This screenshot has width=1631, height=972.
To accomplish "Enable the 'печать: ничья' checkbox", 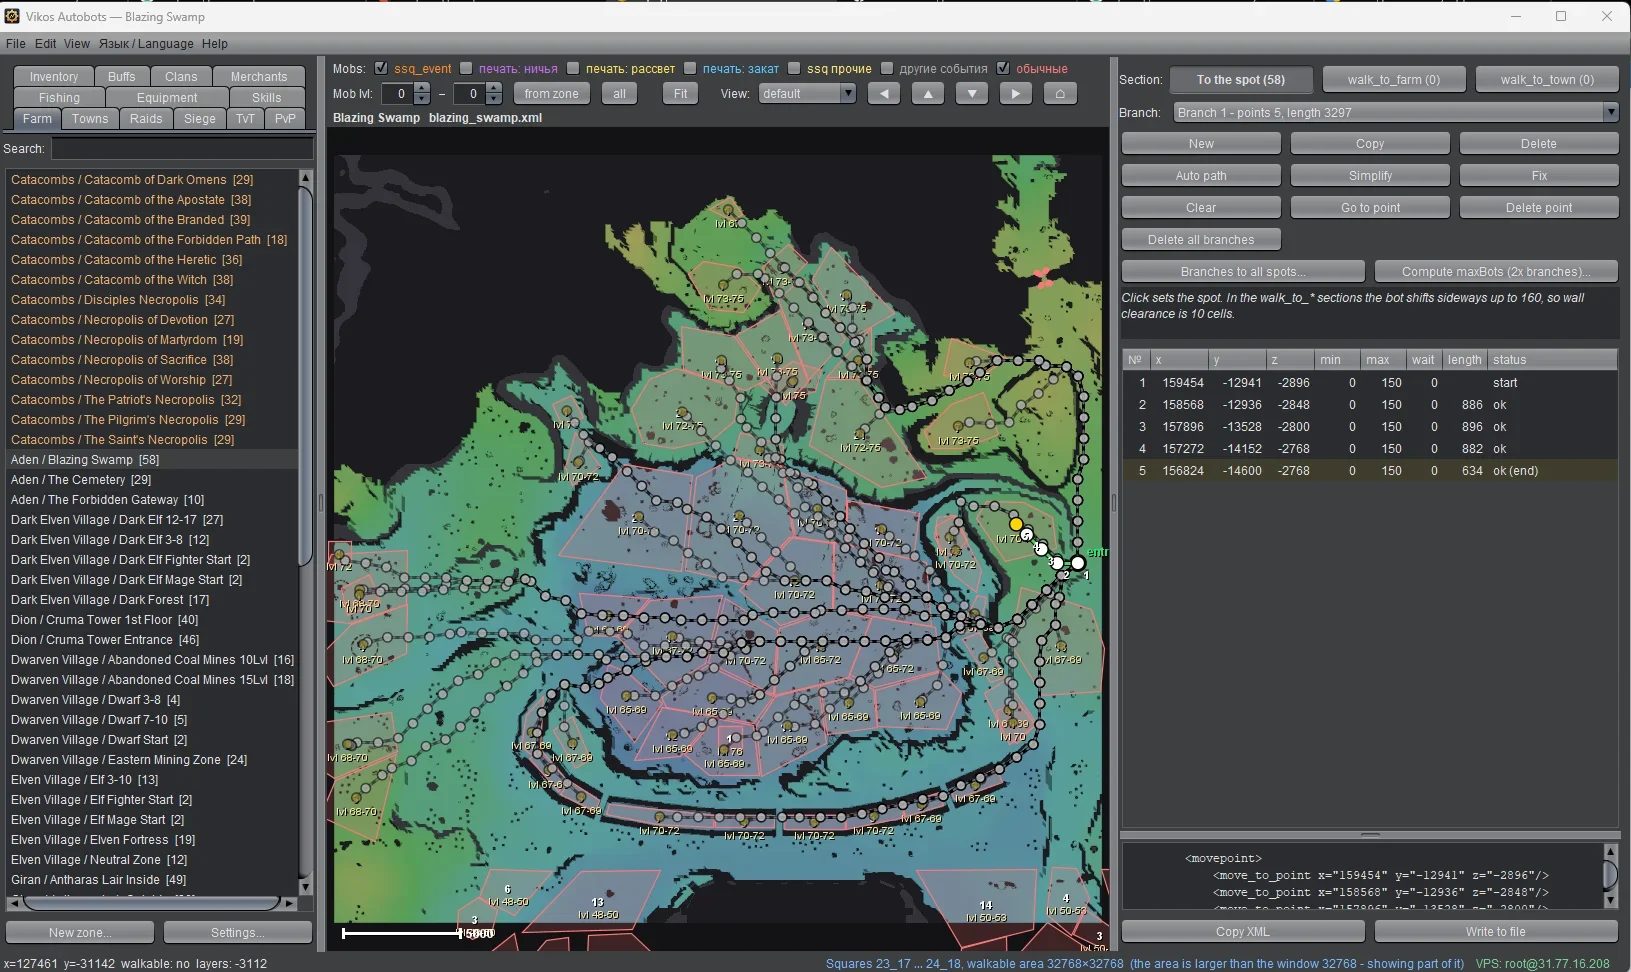I will [466, 68].
